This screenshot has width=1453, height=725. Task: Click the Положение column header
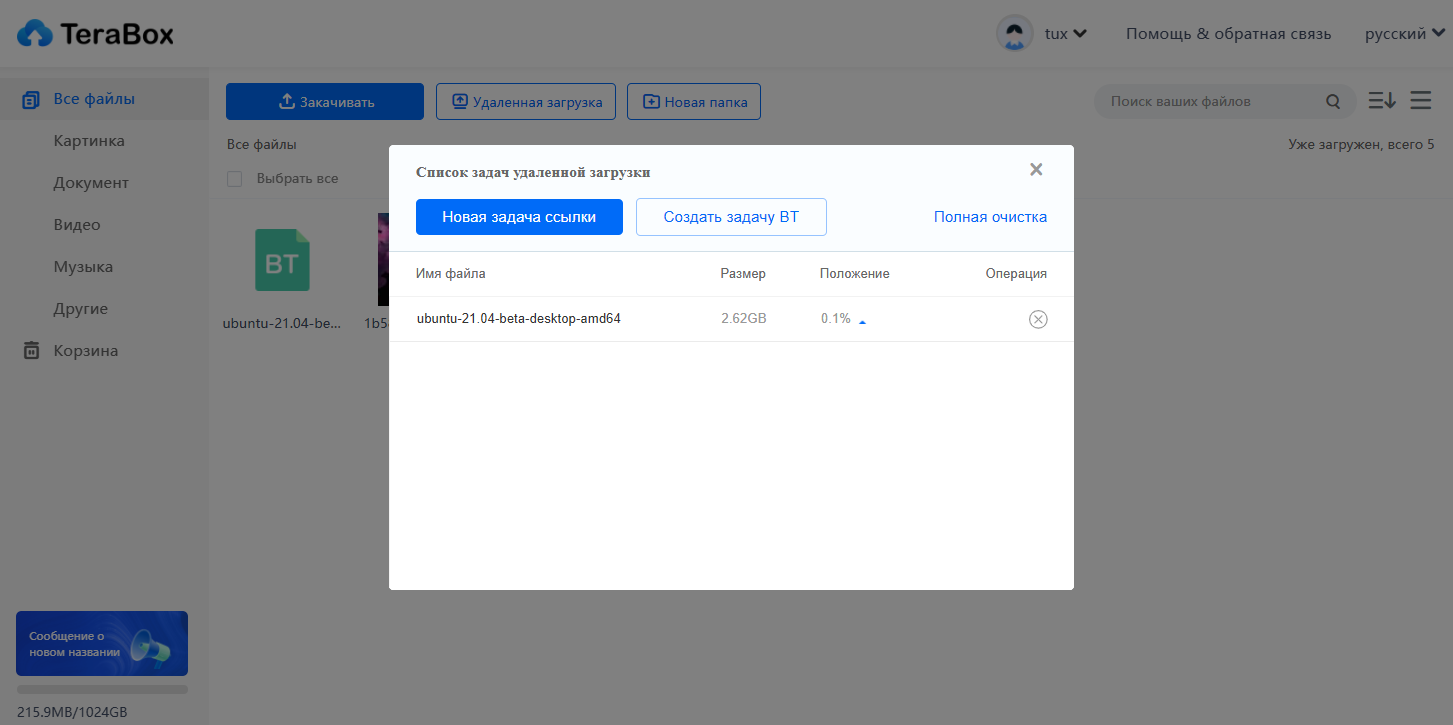pos(854,274)
